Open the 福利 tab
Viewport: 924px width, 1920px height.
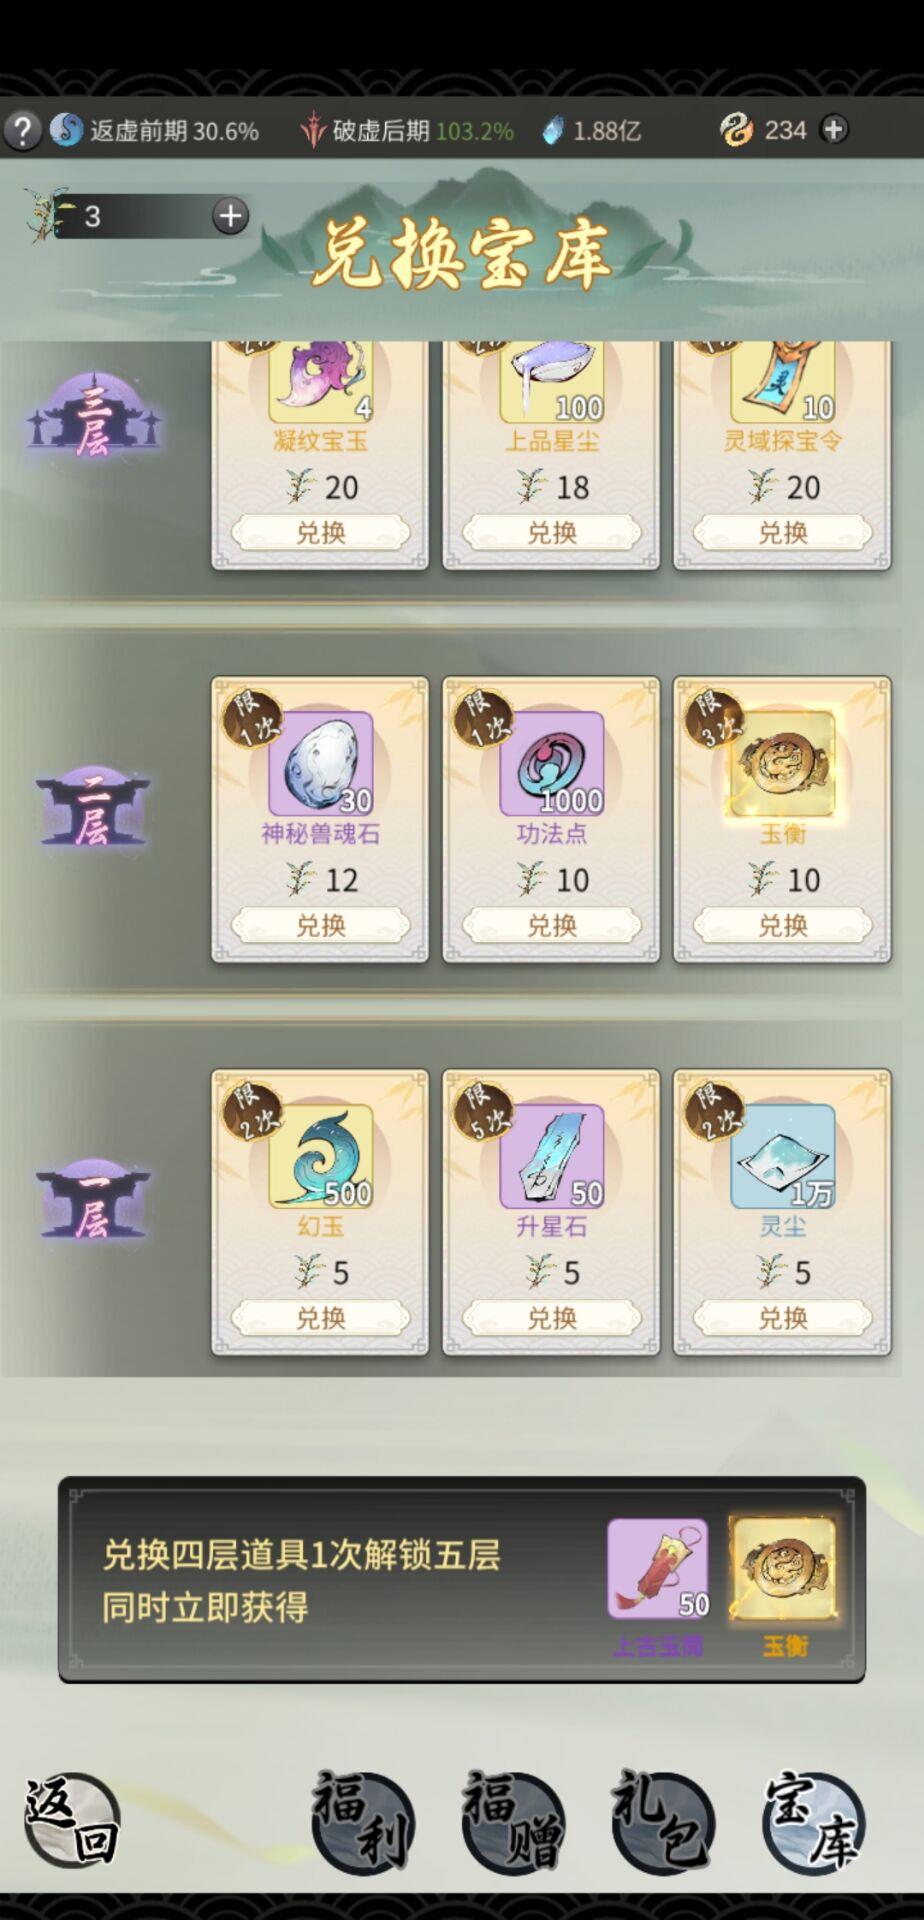point(361,1819)
